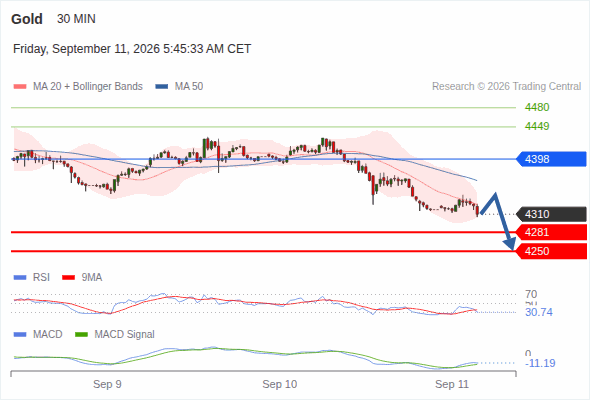Viewport: 590px width, 400px height.
Task: Click the Sep 9 date axis label
Action: click(107, 384)
